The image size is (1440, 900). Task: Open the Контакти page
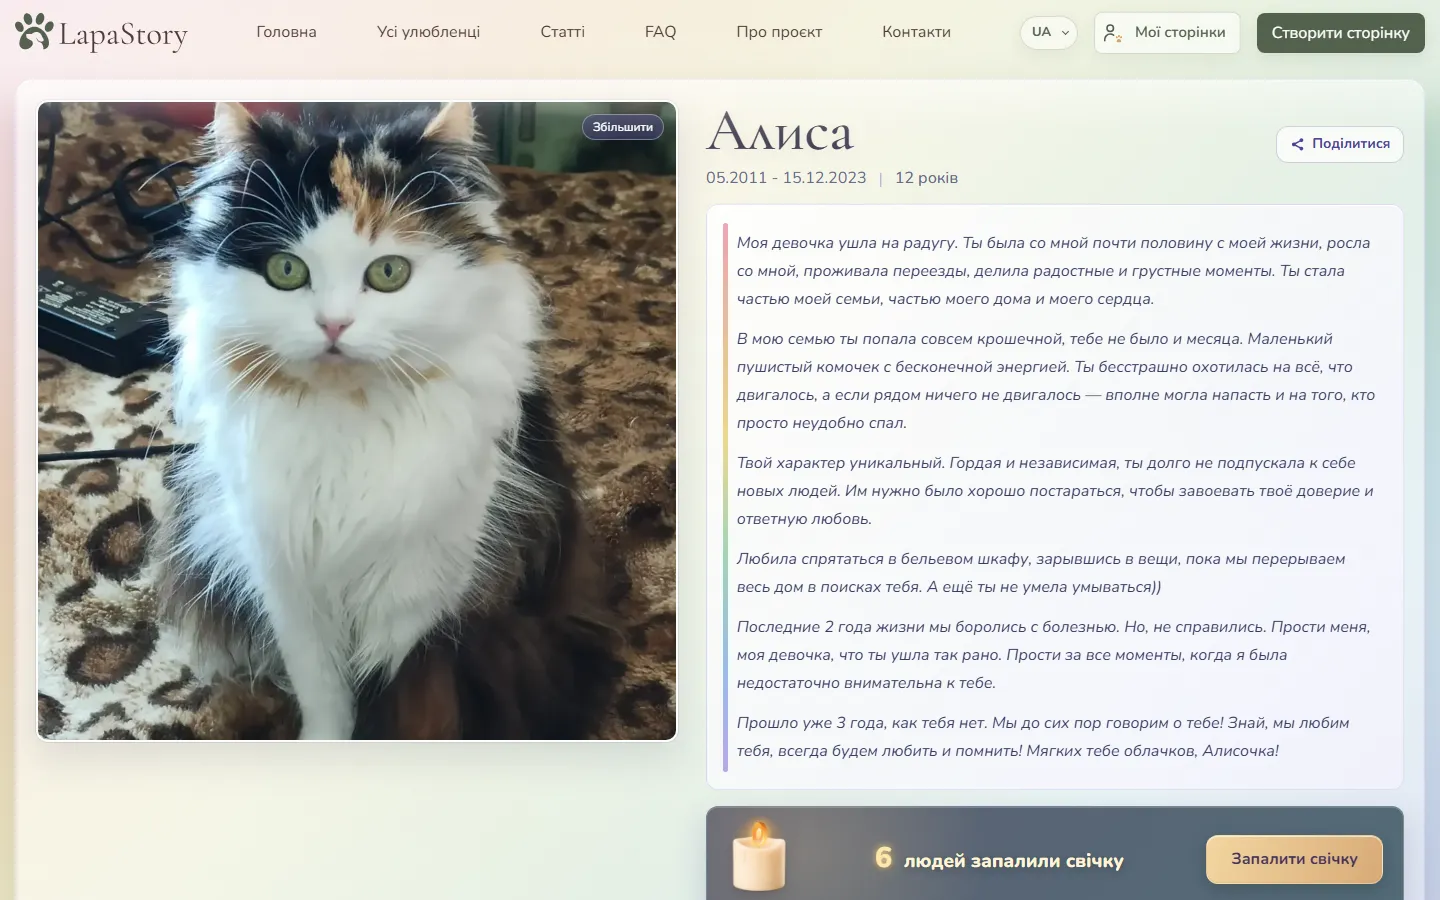(916, 32)
